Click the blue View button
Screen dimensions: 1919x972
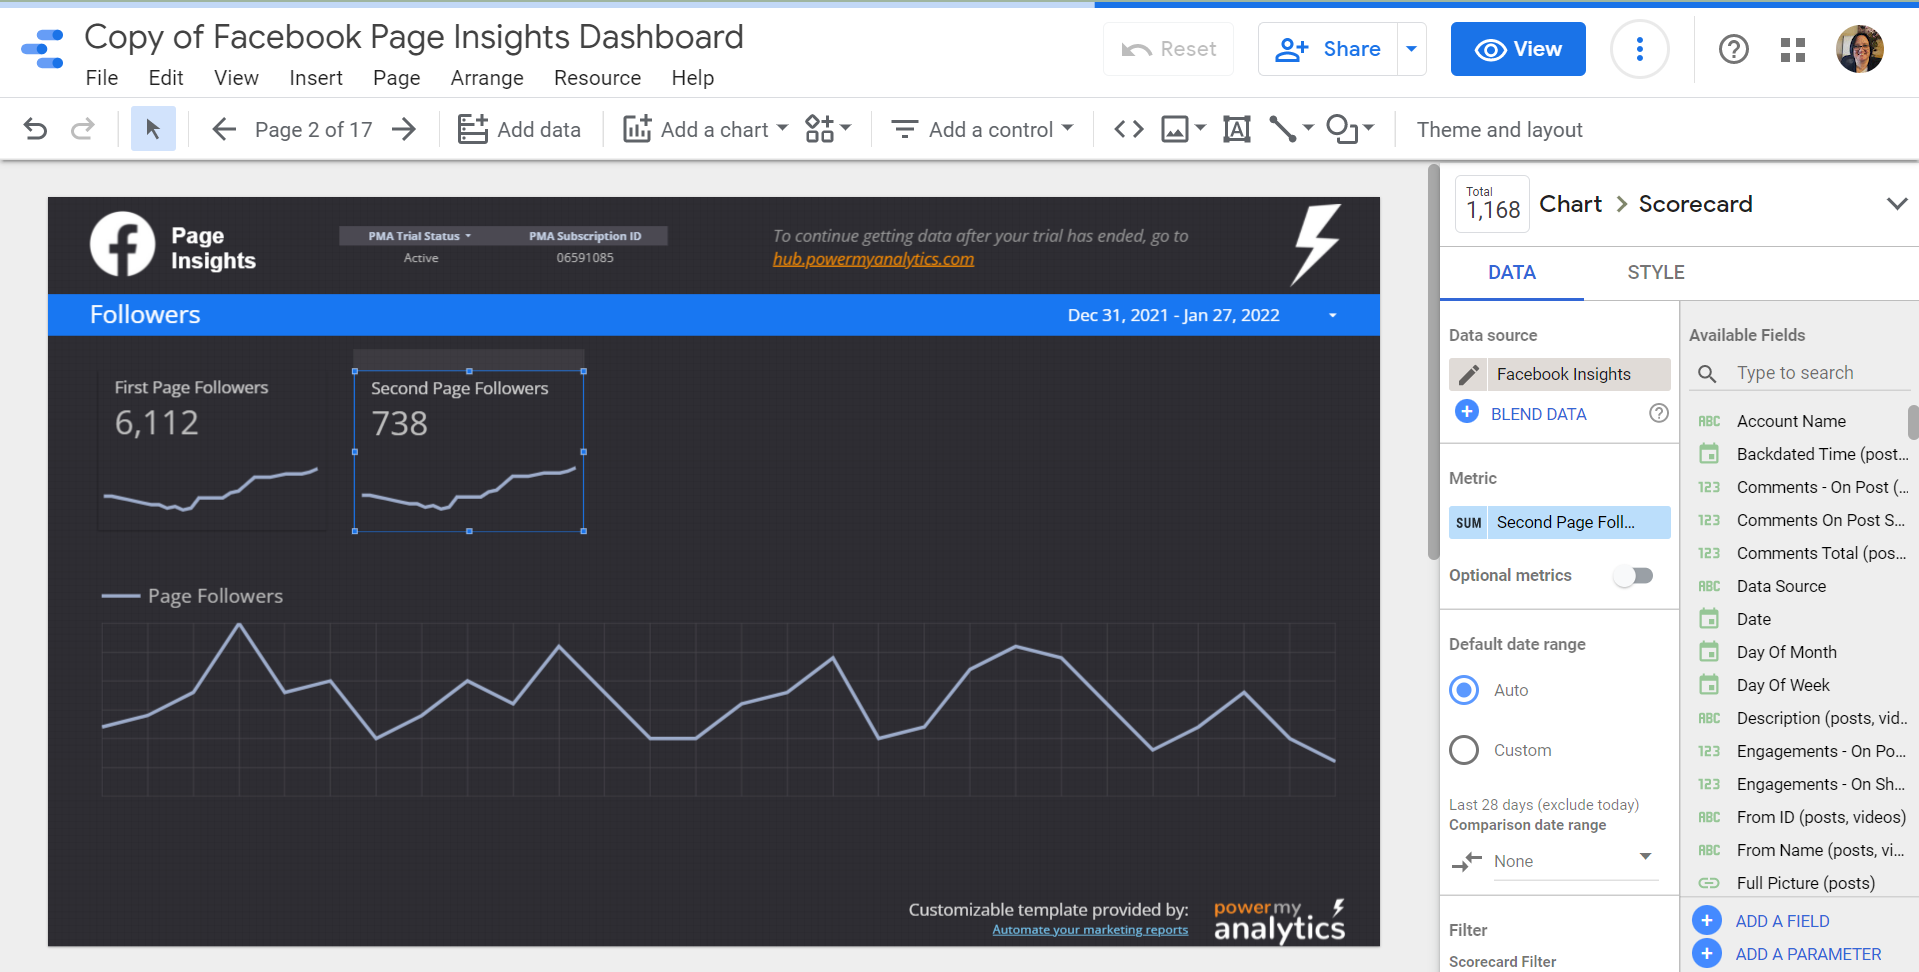point(1517,49)
